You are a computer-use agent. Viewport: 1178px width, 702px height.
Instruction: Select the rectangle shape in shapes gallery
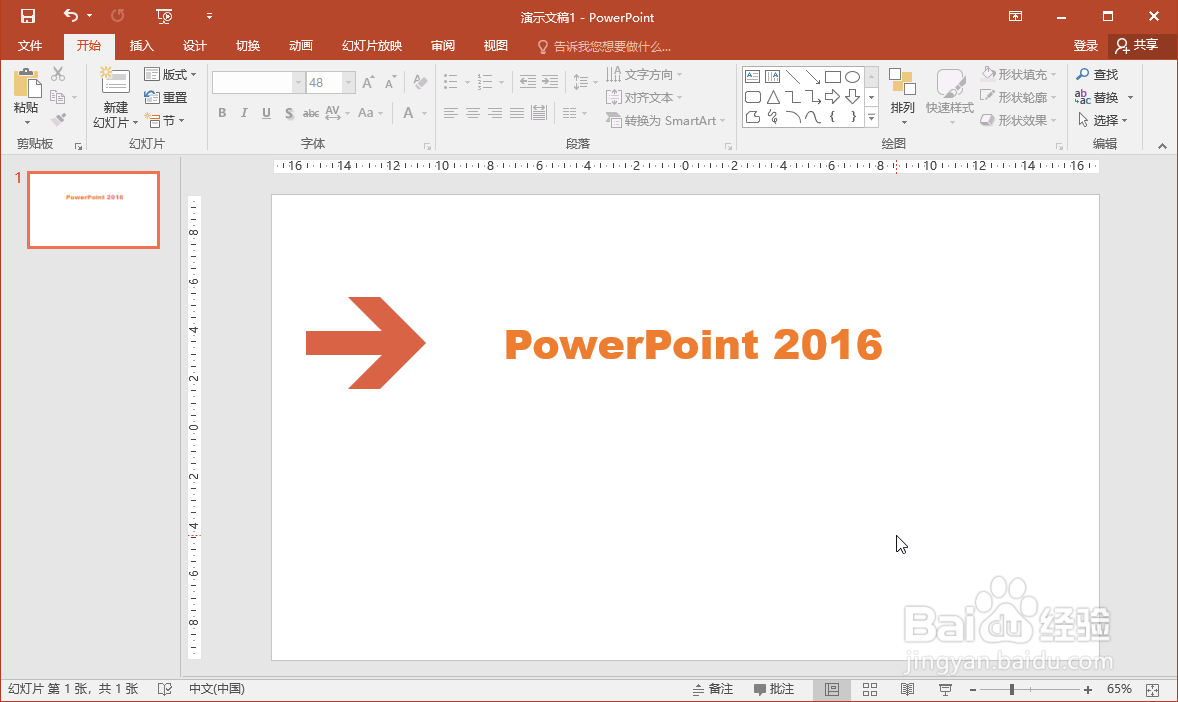coord(832,77)
